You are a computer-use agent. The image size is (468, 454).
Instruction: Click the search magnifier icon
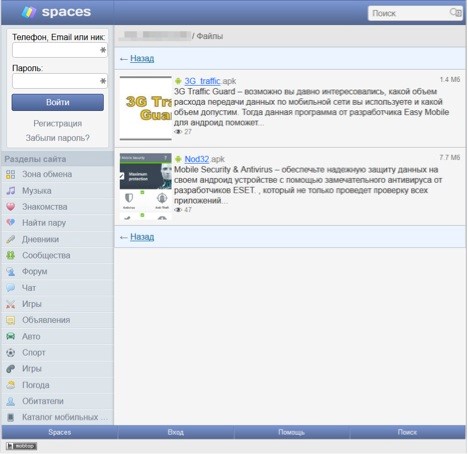tap(455, 13)
